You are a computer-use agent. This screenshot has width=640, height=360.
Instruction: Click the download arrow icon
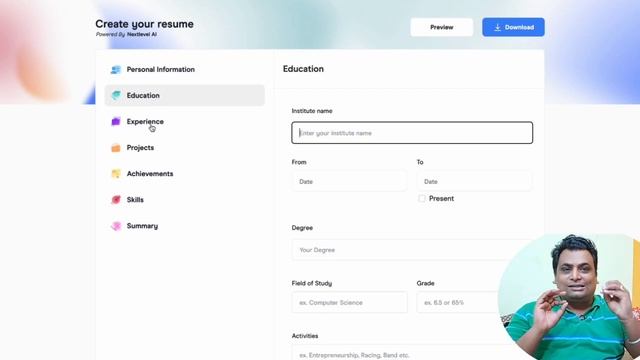click(x=498, y=27)
